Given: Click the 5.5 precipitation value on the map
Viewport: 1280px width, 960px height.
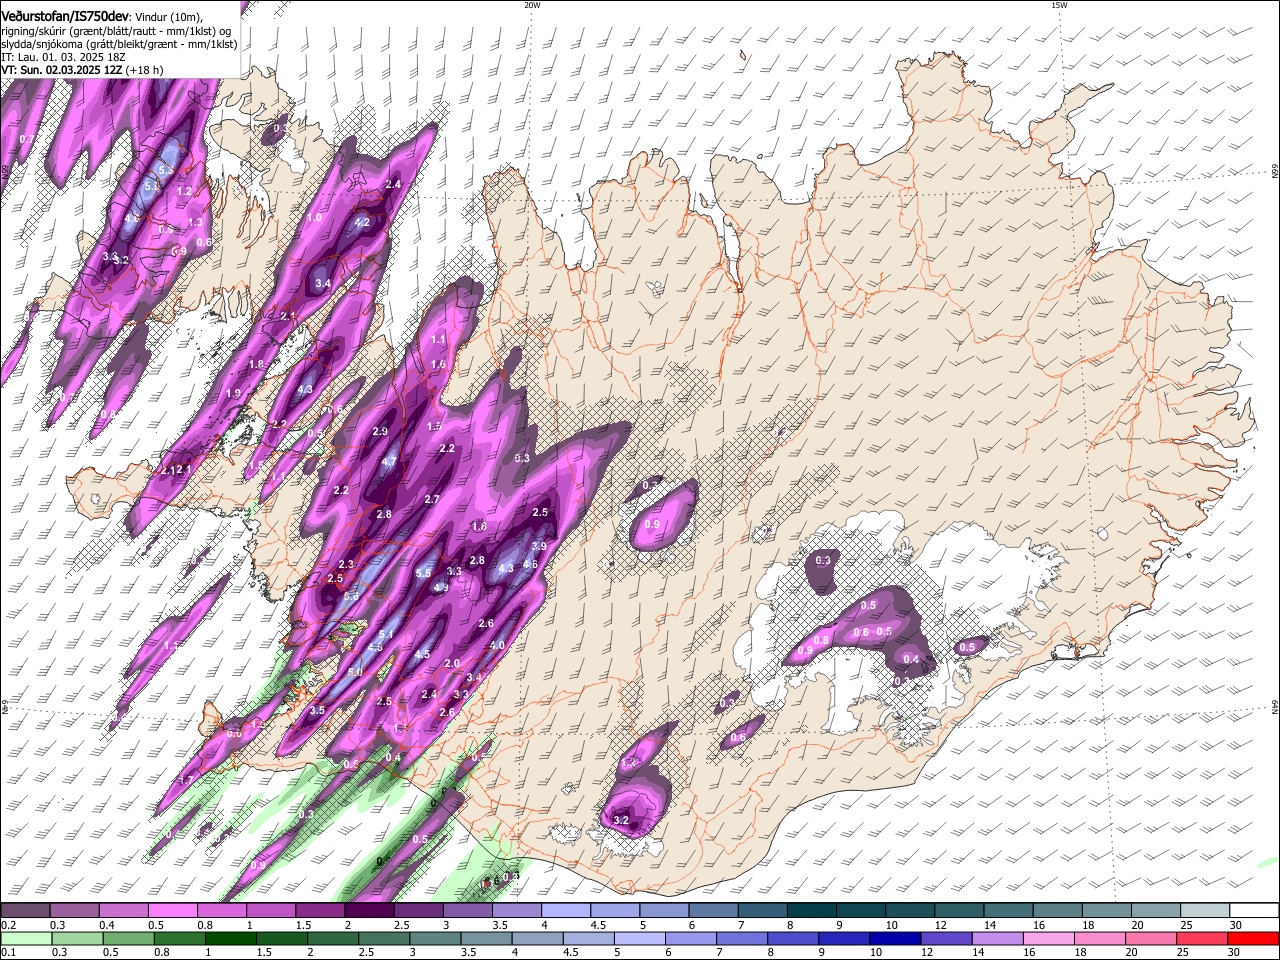Looking at the screenshot, I should [423, 573].
